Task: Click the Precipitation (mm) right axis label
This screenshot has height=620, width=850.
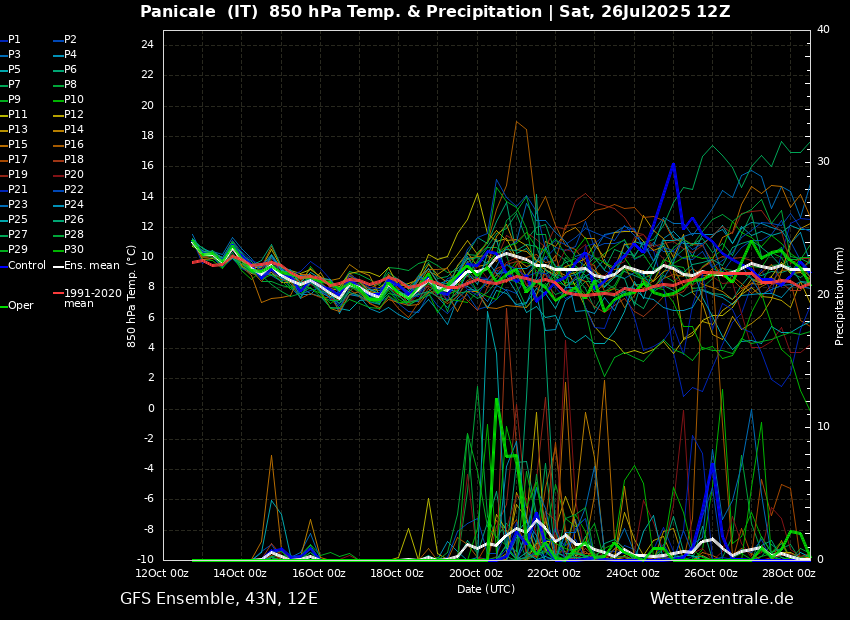Action: point(840,296)
